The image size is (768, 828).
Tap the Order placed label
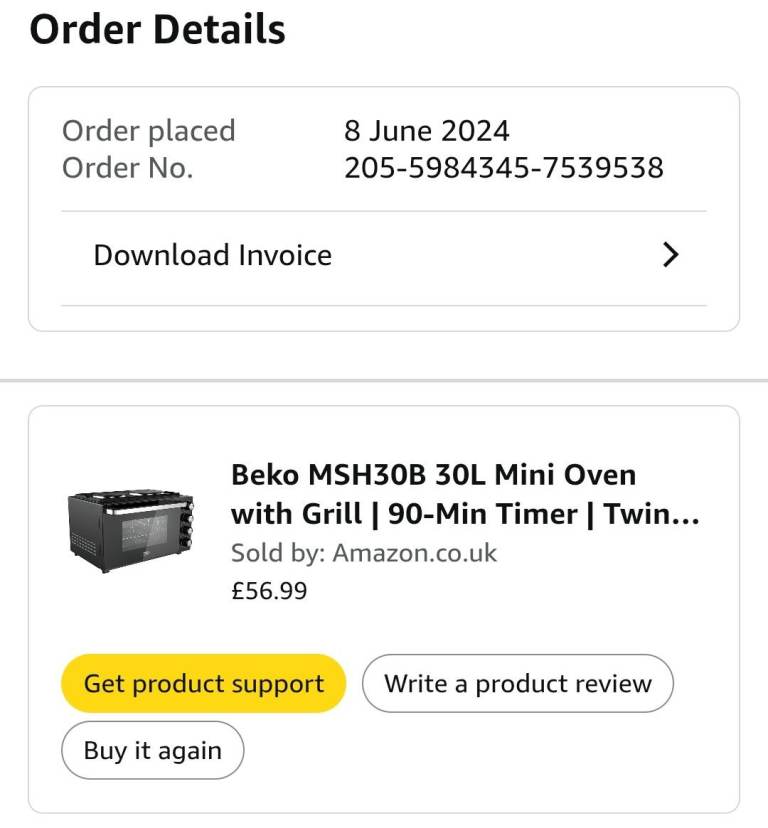click(148, 131)
